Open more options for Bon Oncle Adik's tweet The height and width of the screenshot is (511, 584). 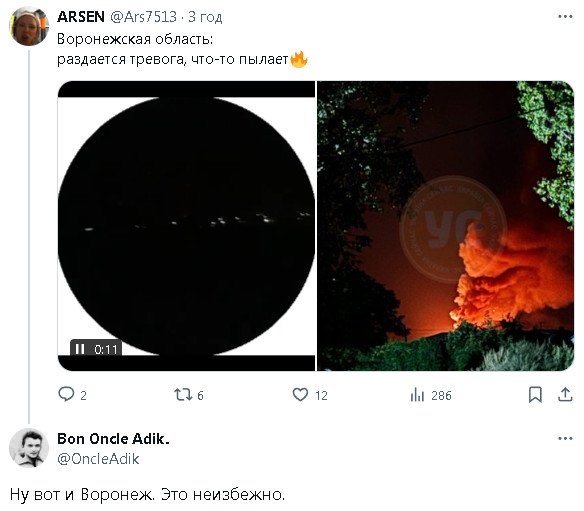(x=565, y=438)
